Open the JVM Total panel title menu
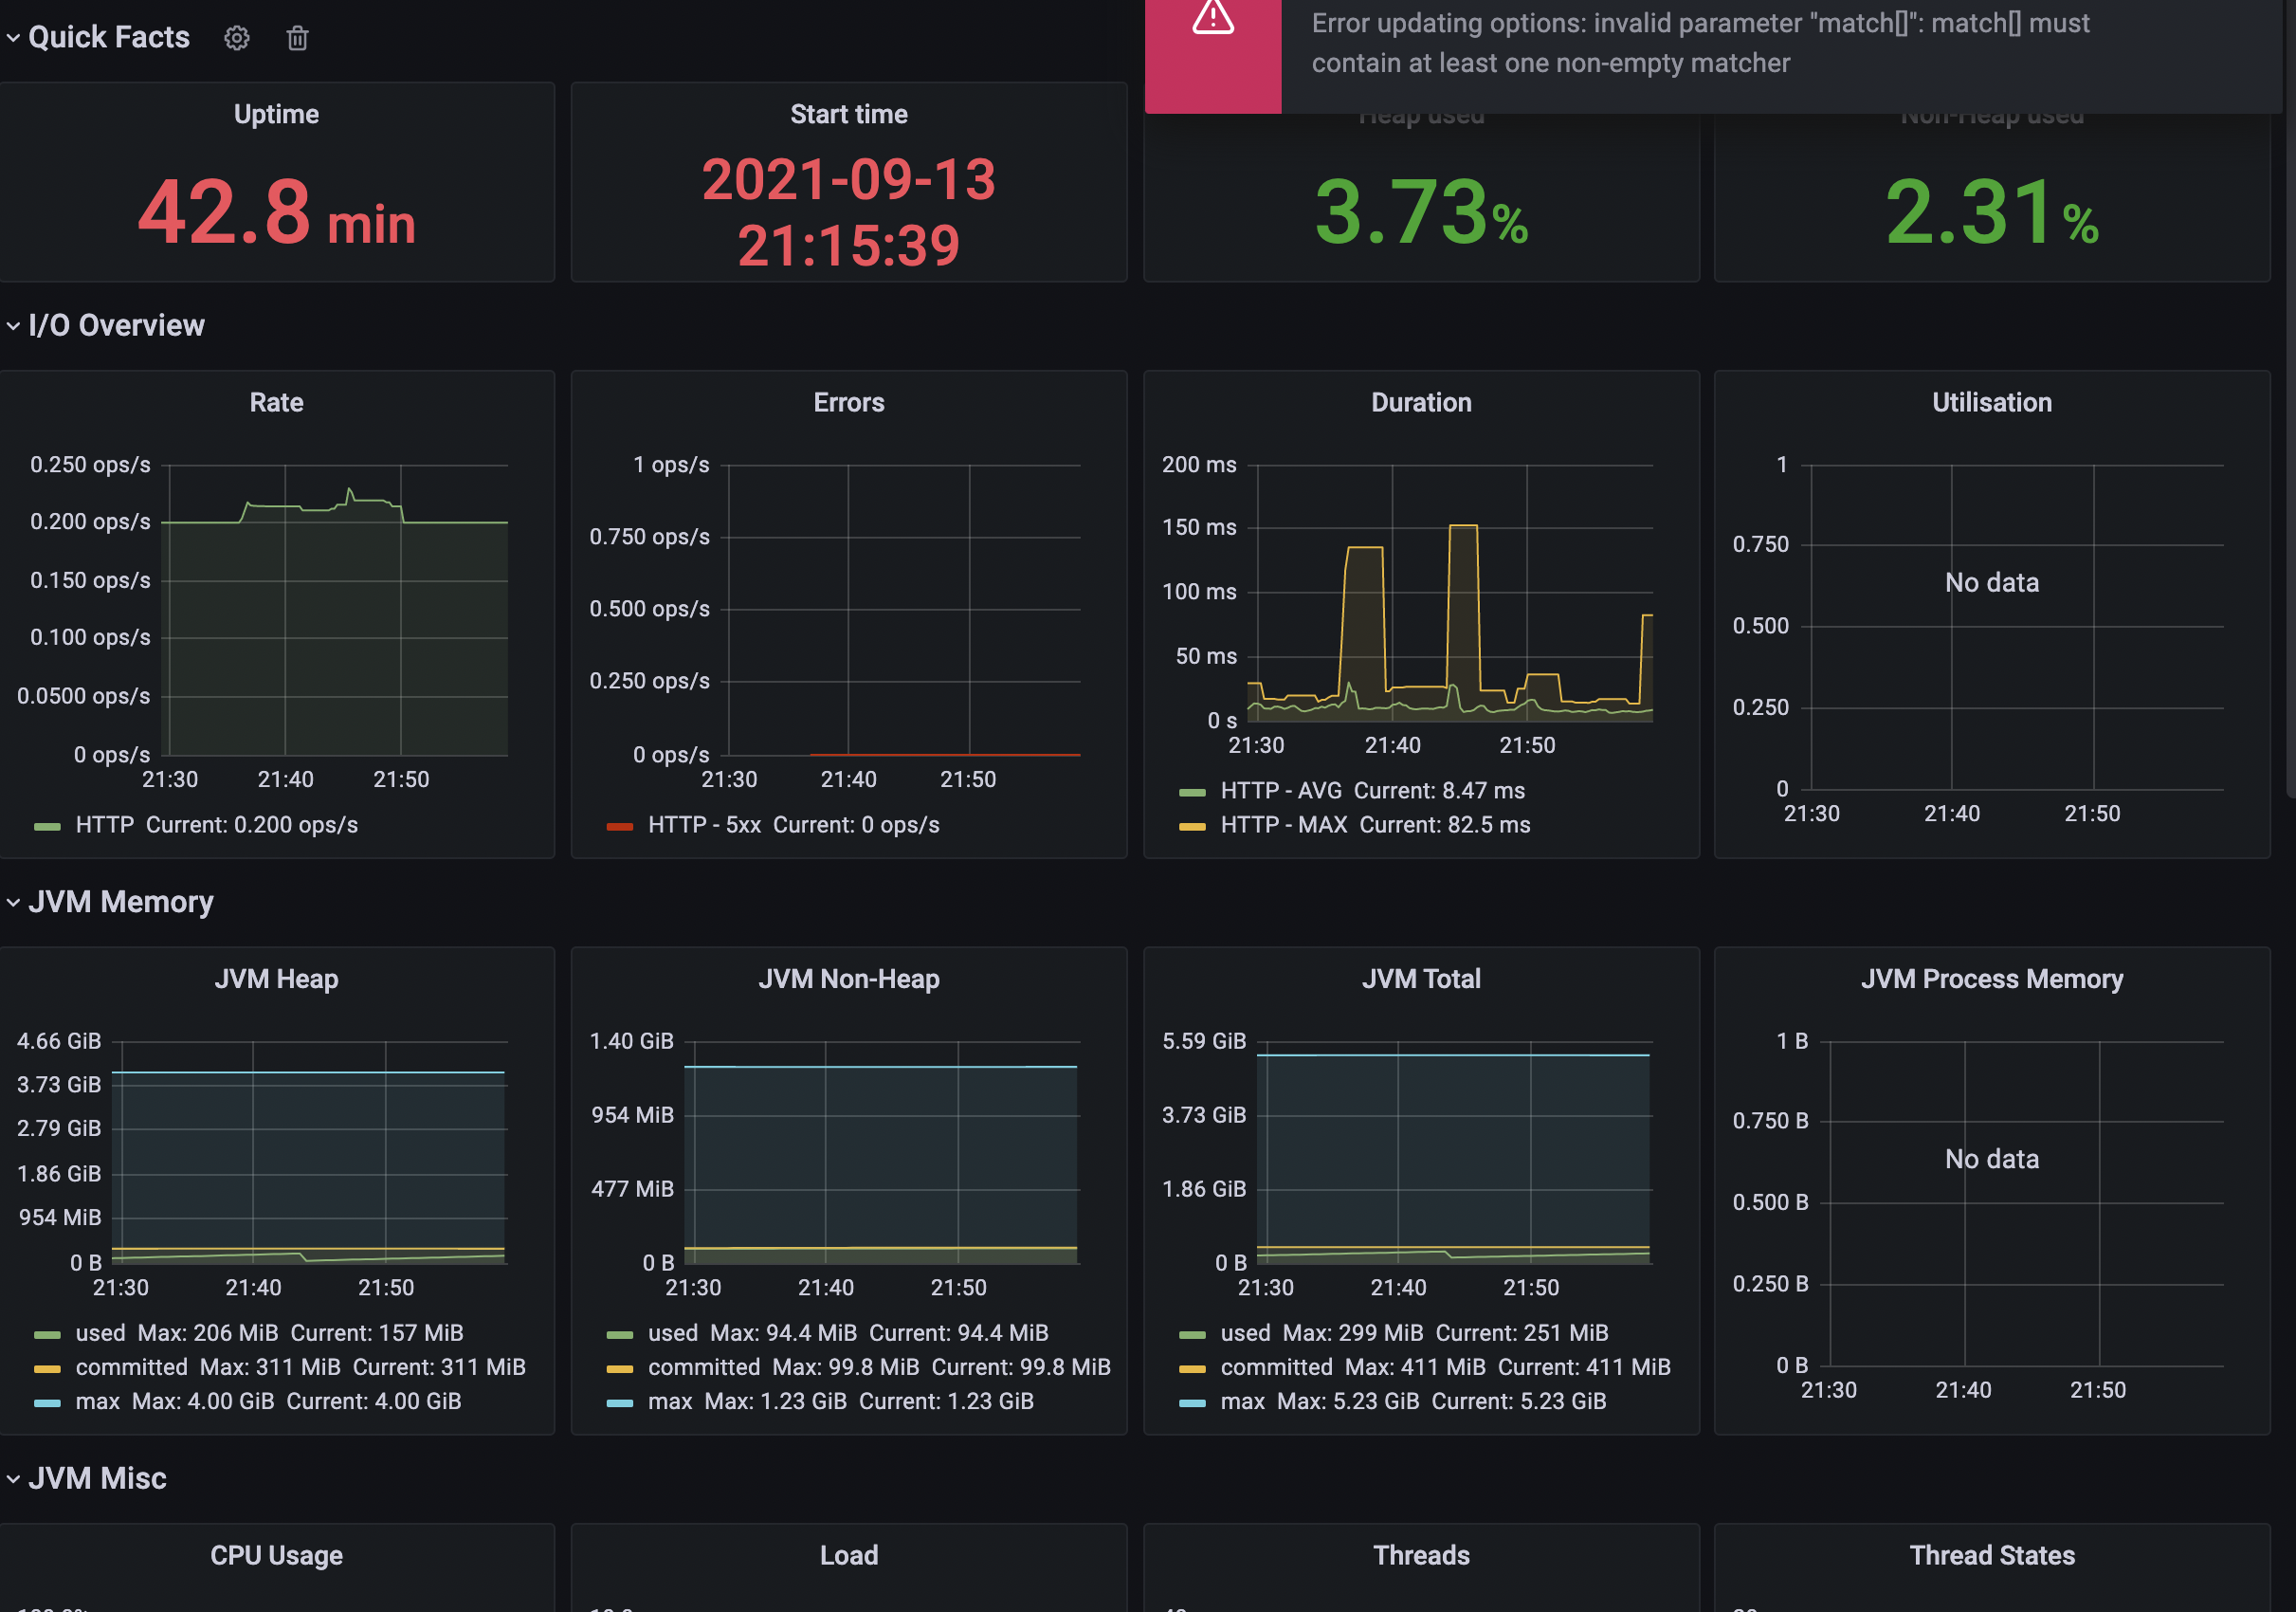 click(x=1420, y=979)
